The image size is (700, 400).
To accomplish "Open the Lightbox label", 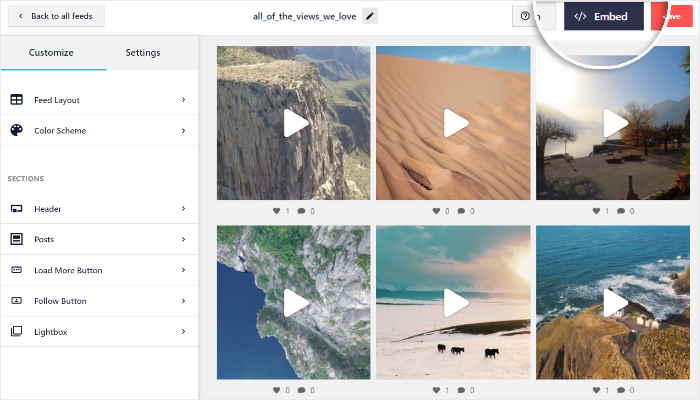I will click(x=51, y=332).
